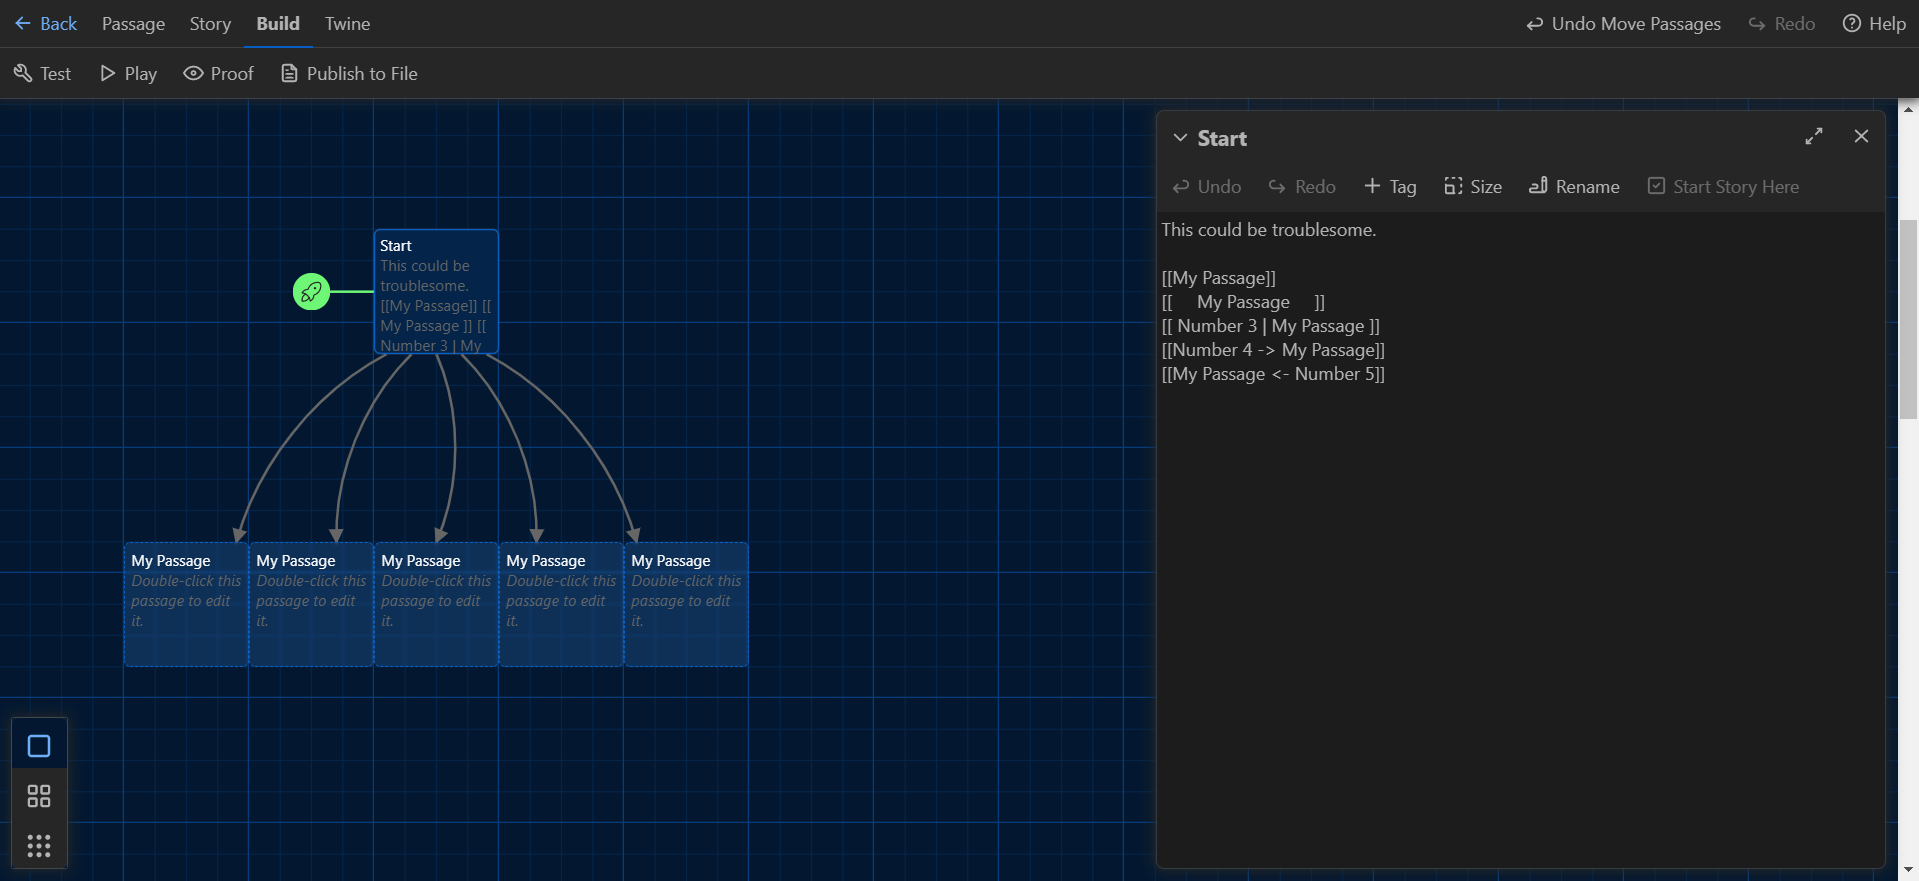Click the vertical scrollbar thumb
This screenshot has width=1919, height=881.
point(1908,319)
